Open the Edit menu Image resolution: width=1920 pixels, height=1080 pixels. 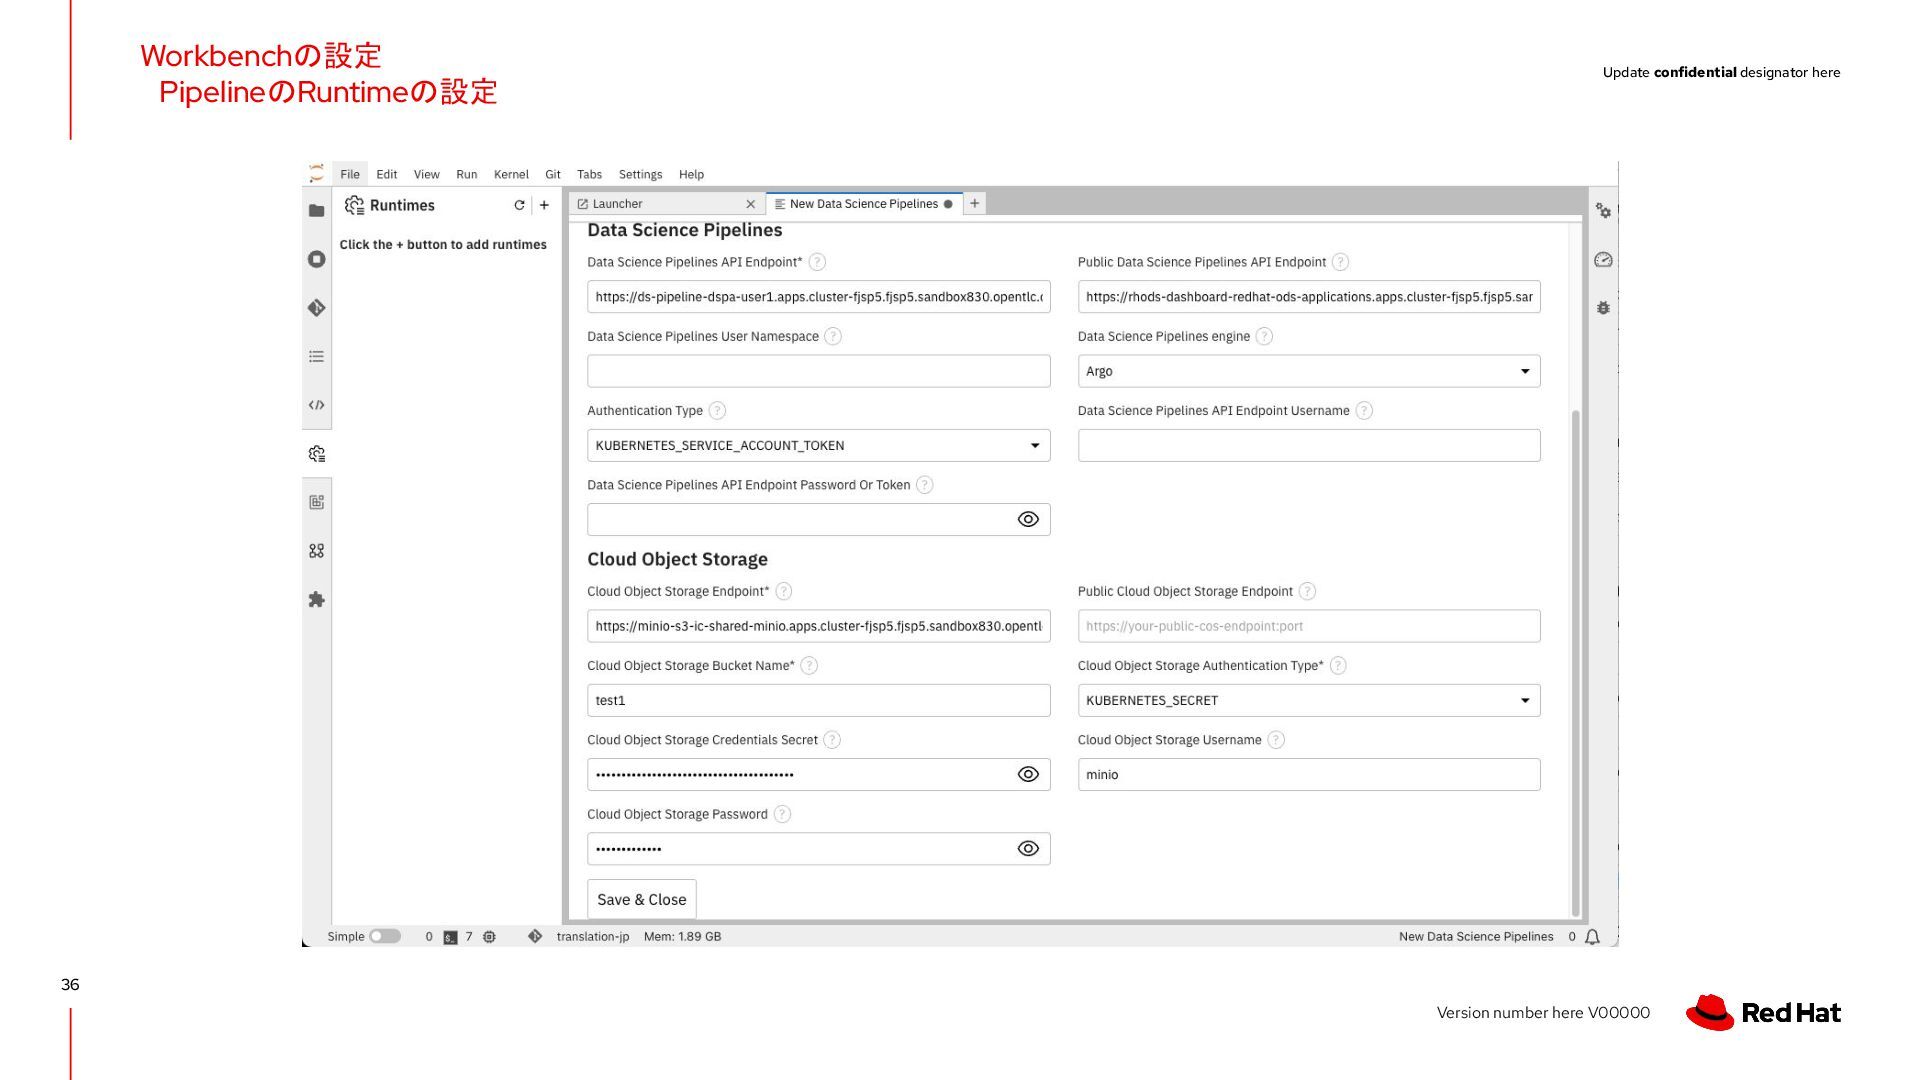tap(387, 174)
